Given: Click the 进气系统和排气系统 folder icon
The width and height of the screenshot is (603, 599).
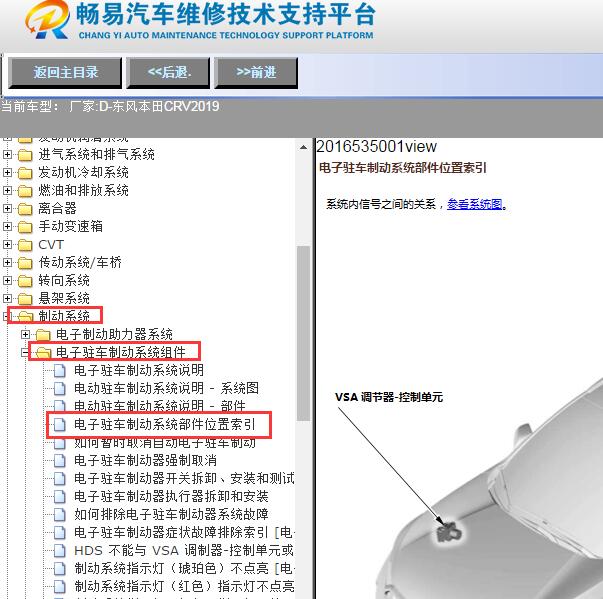Looking at the screenshot, I should tap(25, 155).
